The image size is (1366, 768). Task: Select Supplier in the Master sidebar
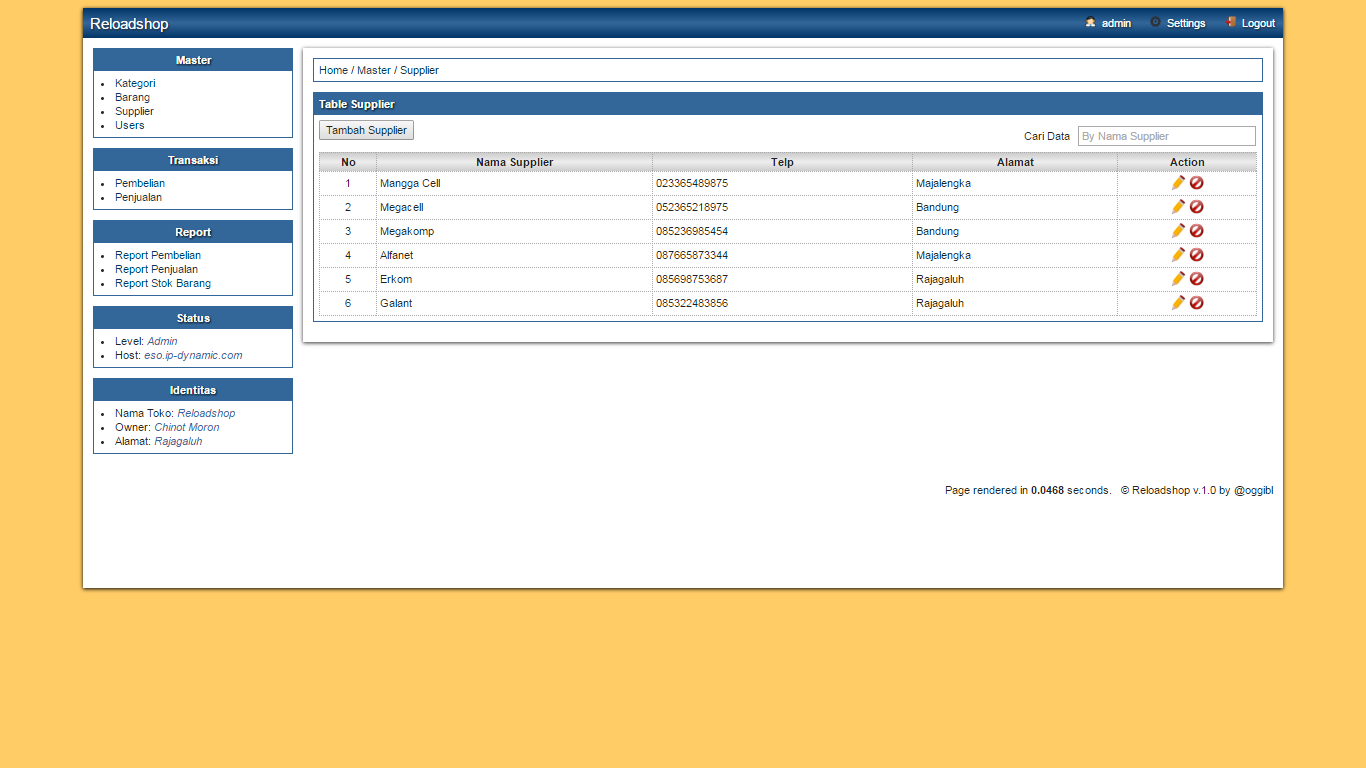click(134, 111)
